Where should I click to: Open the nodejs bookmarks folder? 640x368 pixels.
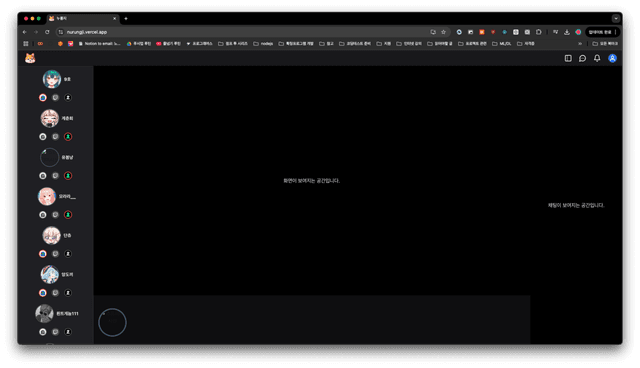point(263,44)
